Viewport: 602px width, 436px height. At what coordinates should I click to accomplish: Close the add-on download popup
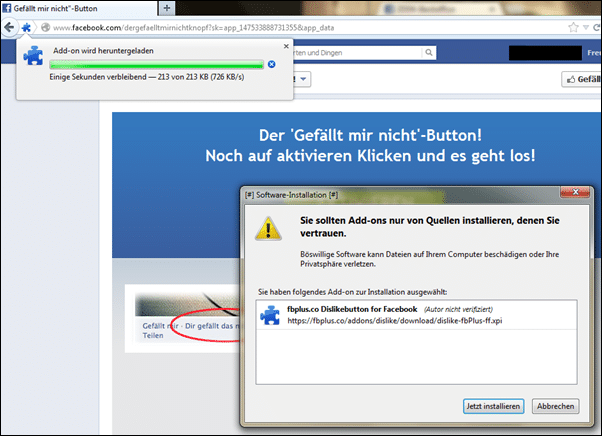[286, 46]
